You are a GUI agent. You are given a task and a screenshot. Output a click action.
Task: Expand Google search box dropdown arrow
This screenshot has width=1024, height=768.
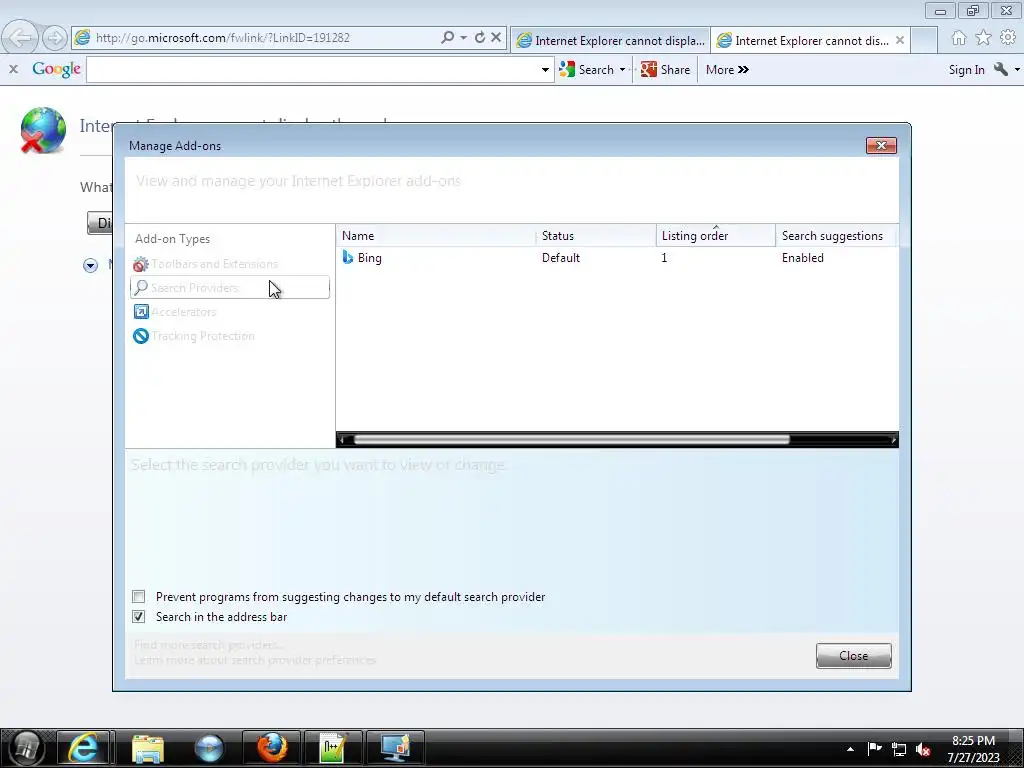click(x=545, y=69)
